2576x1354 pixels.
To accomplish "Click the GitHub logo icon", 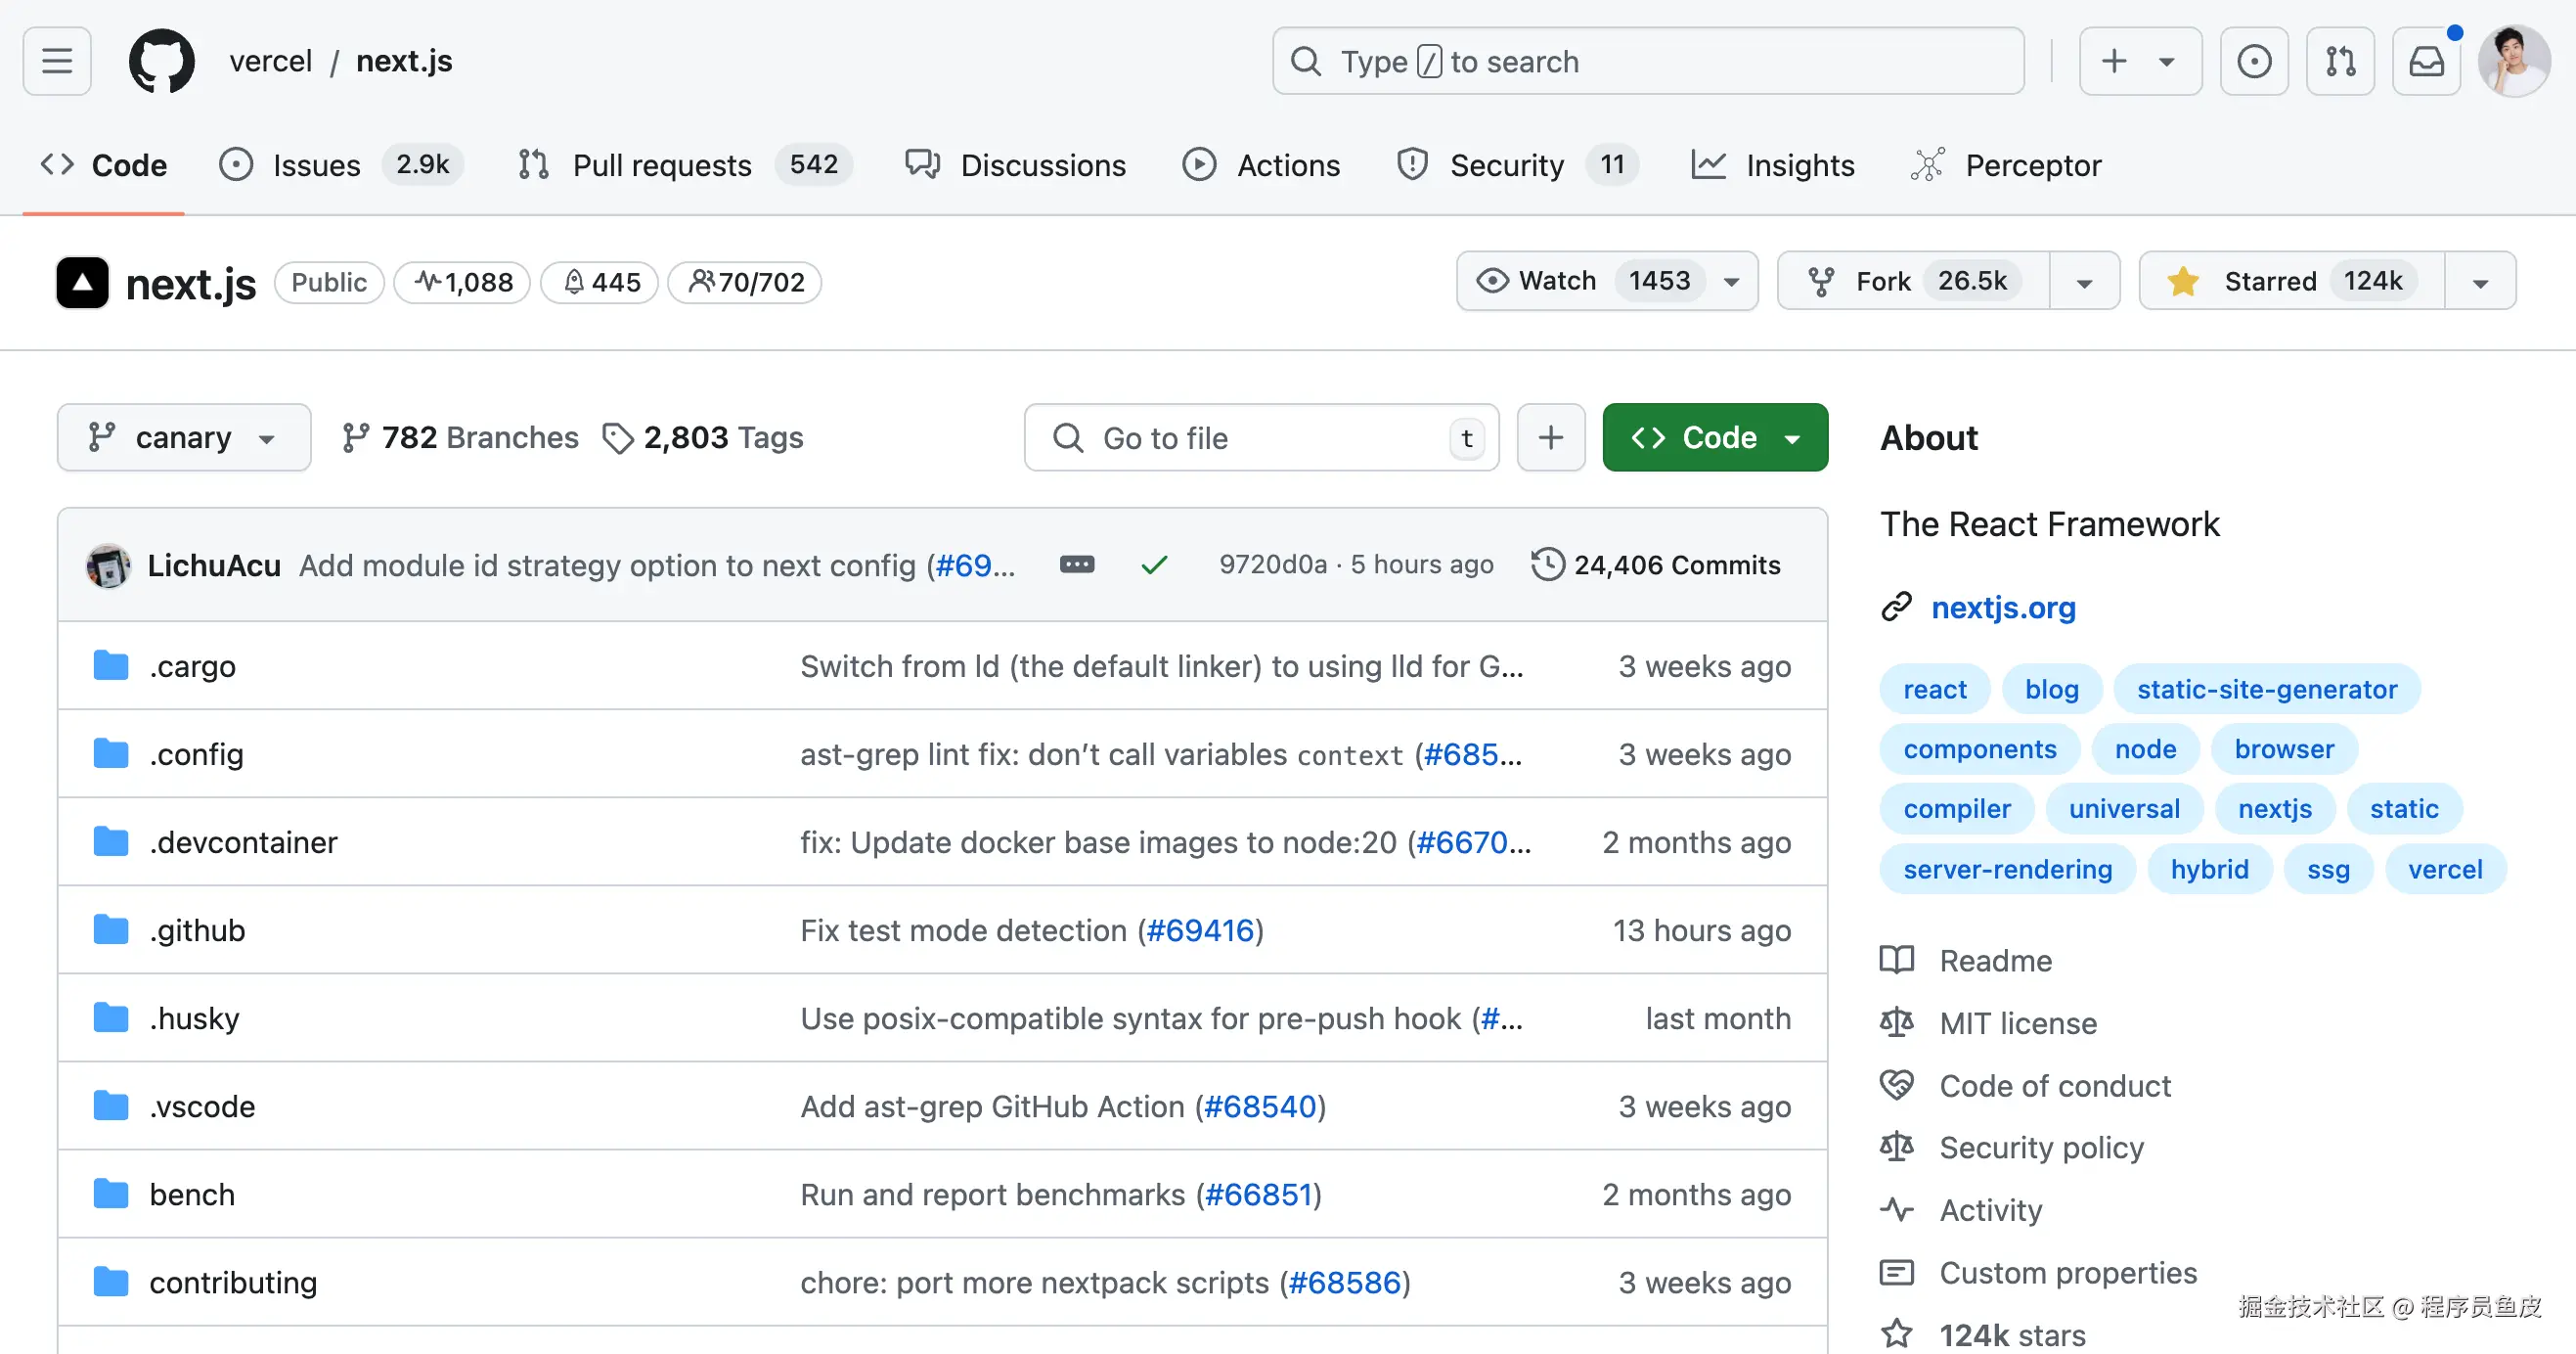I will point(162,61).
